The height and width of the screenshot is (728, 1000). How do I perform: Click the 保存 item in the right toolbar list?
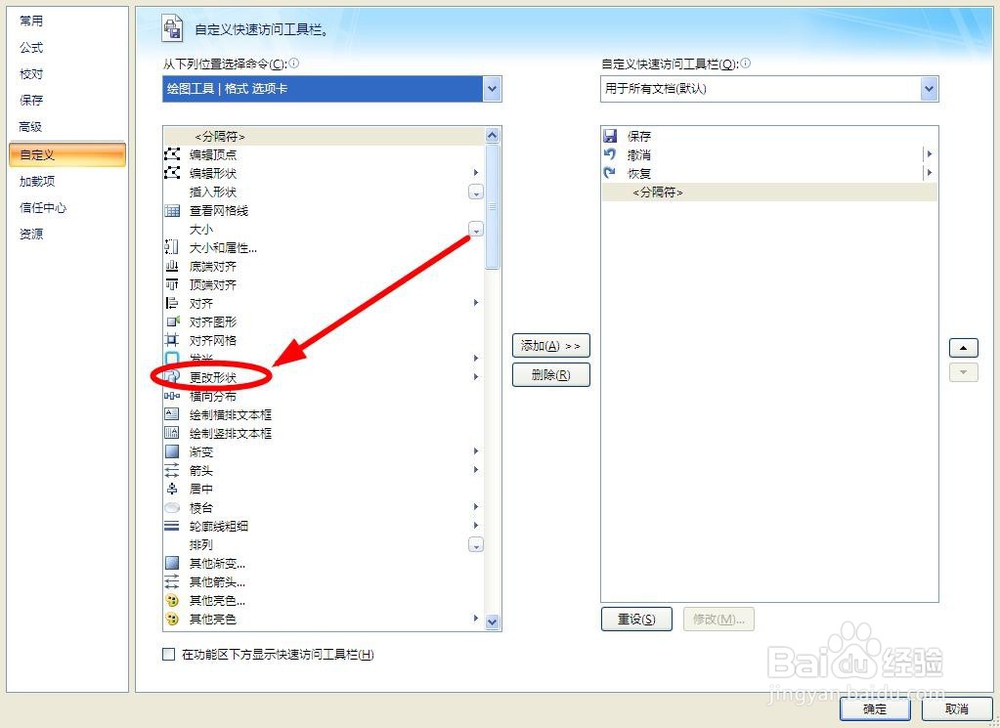click(639, 134)
